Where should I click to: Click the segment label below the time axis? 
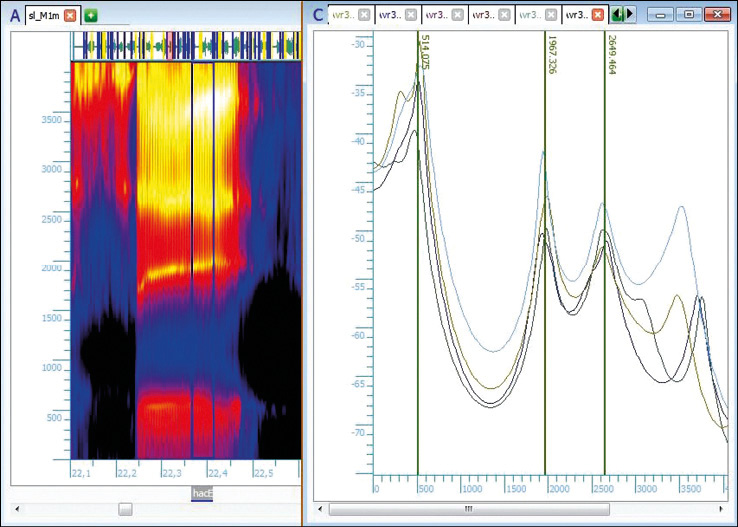point(202,494)
